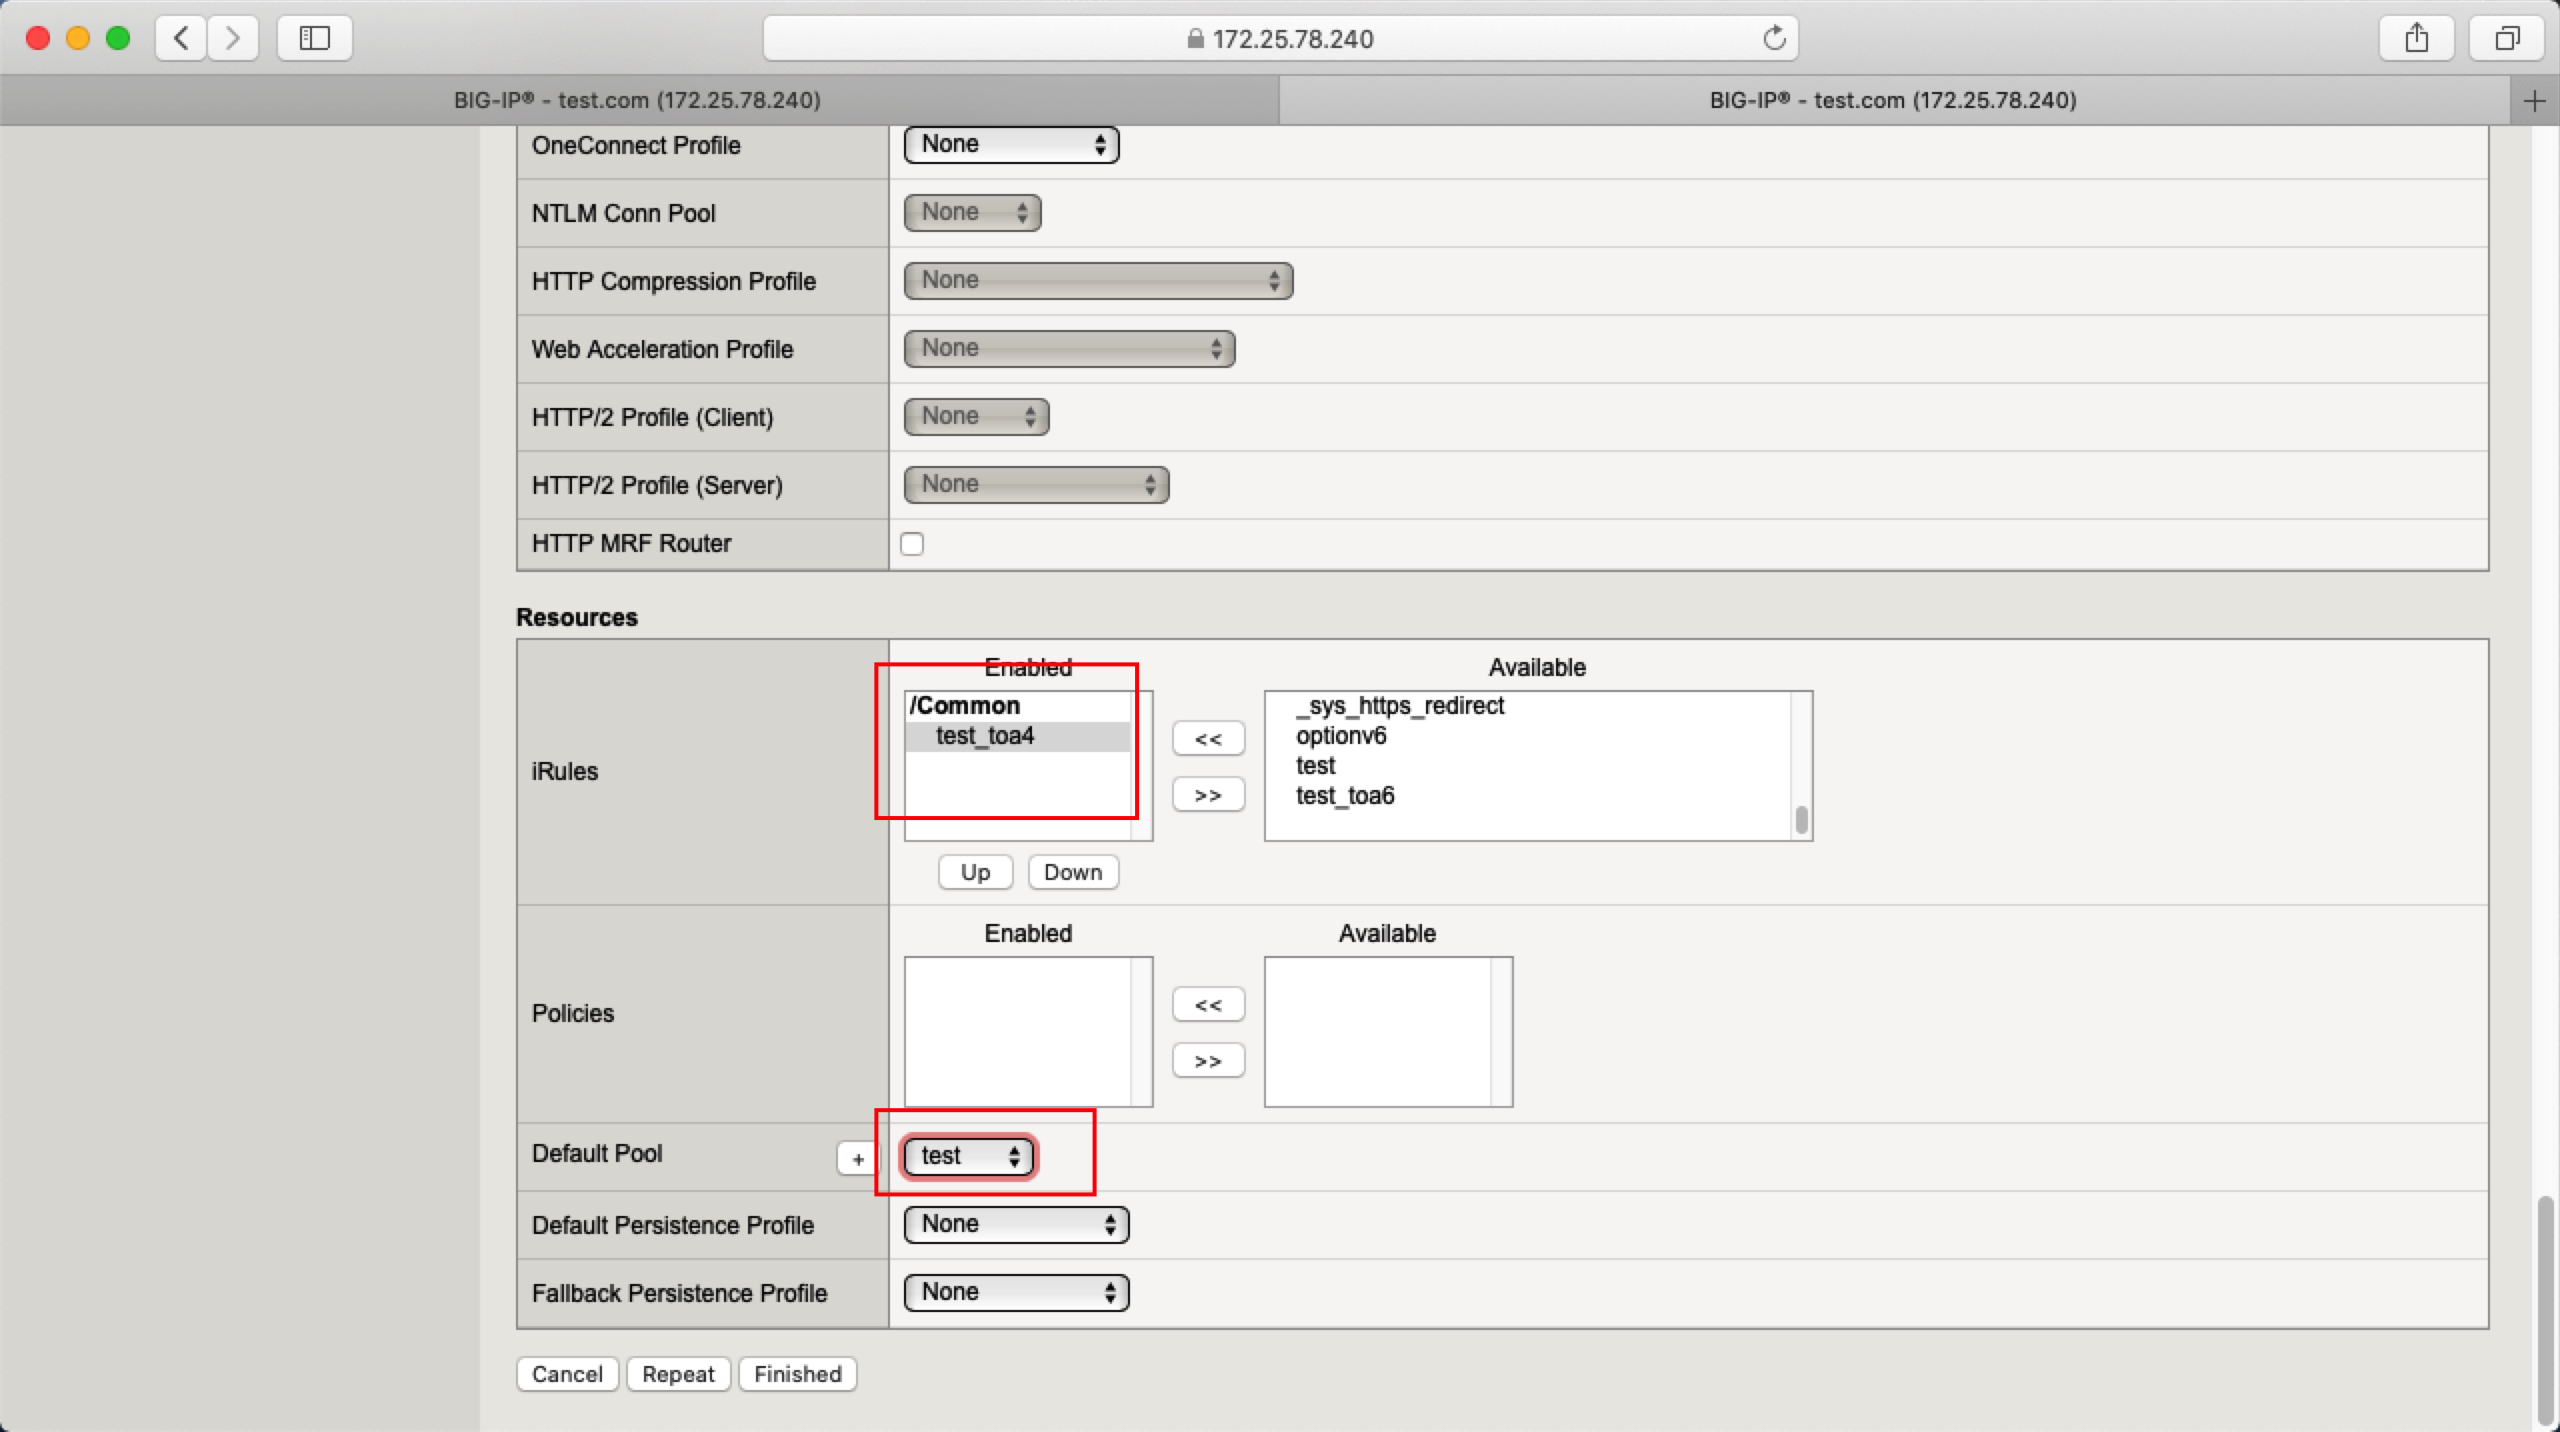Click plus icon next to Default Pool
The width and height of the screenshot is (2560, 1432).
tap(857, 1159)
